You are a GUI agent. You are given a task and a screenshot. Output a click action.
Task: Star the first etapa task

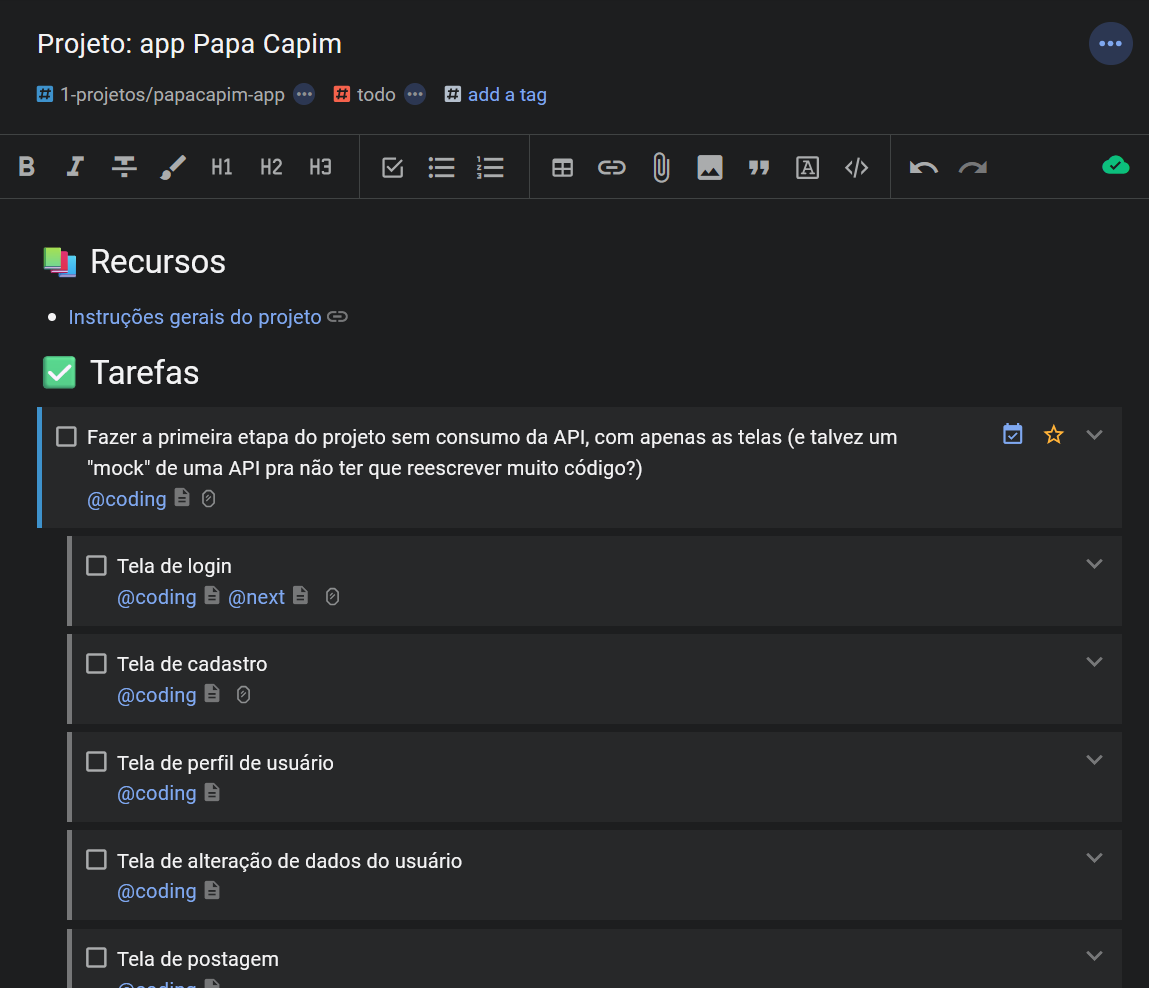(1054, 435)
